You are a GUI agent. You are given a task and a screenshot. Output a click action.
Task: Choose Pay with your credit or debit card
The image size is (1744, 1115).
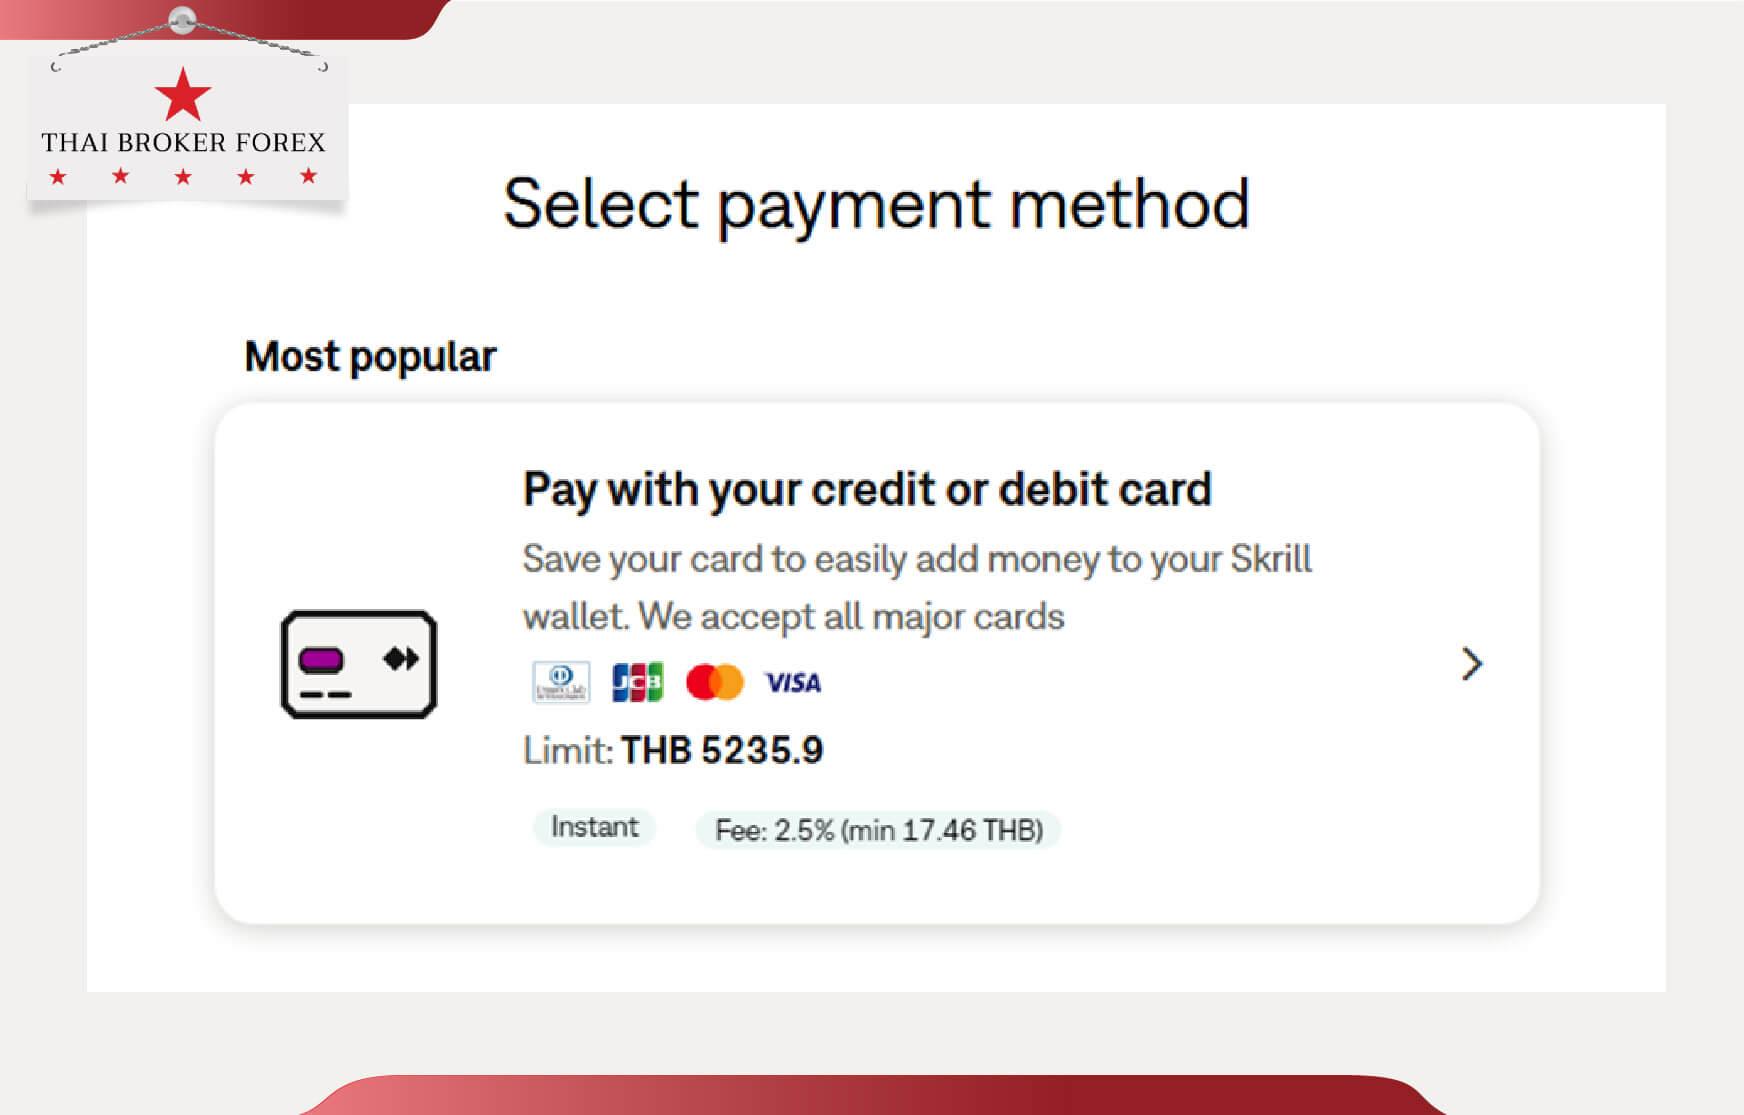tap(867, 490)
